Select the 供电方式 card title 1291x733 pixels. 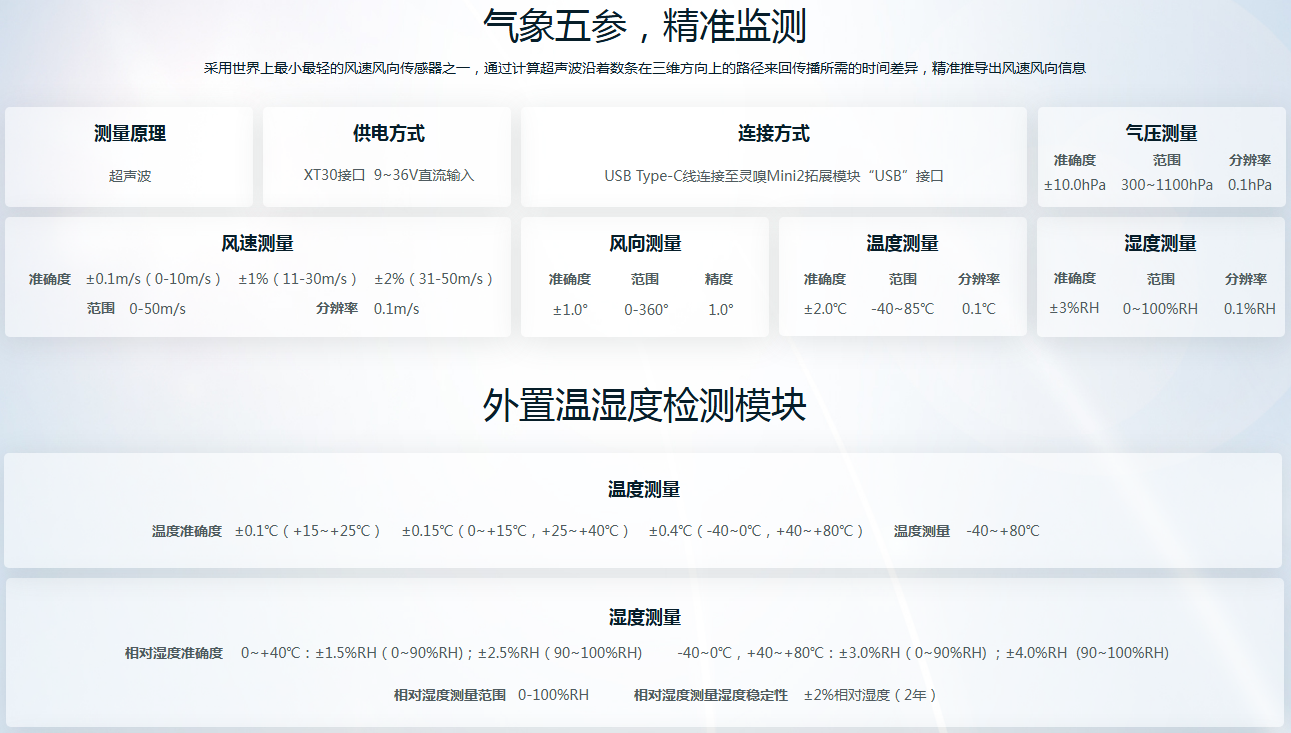point(388,134)
